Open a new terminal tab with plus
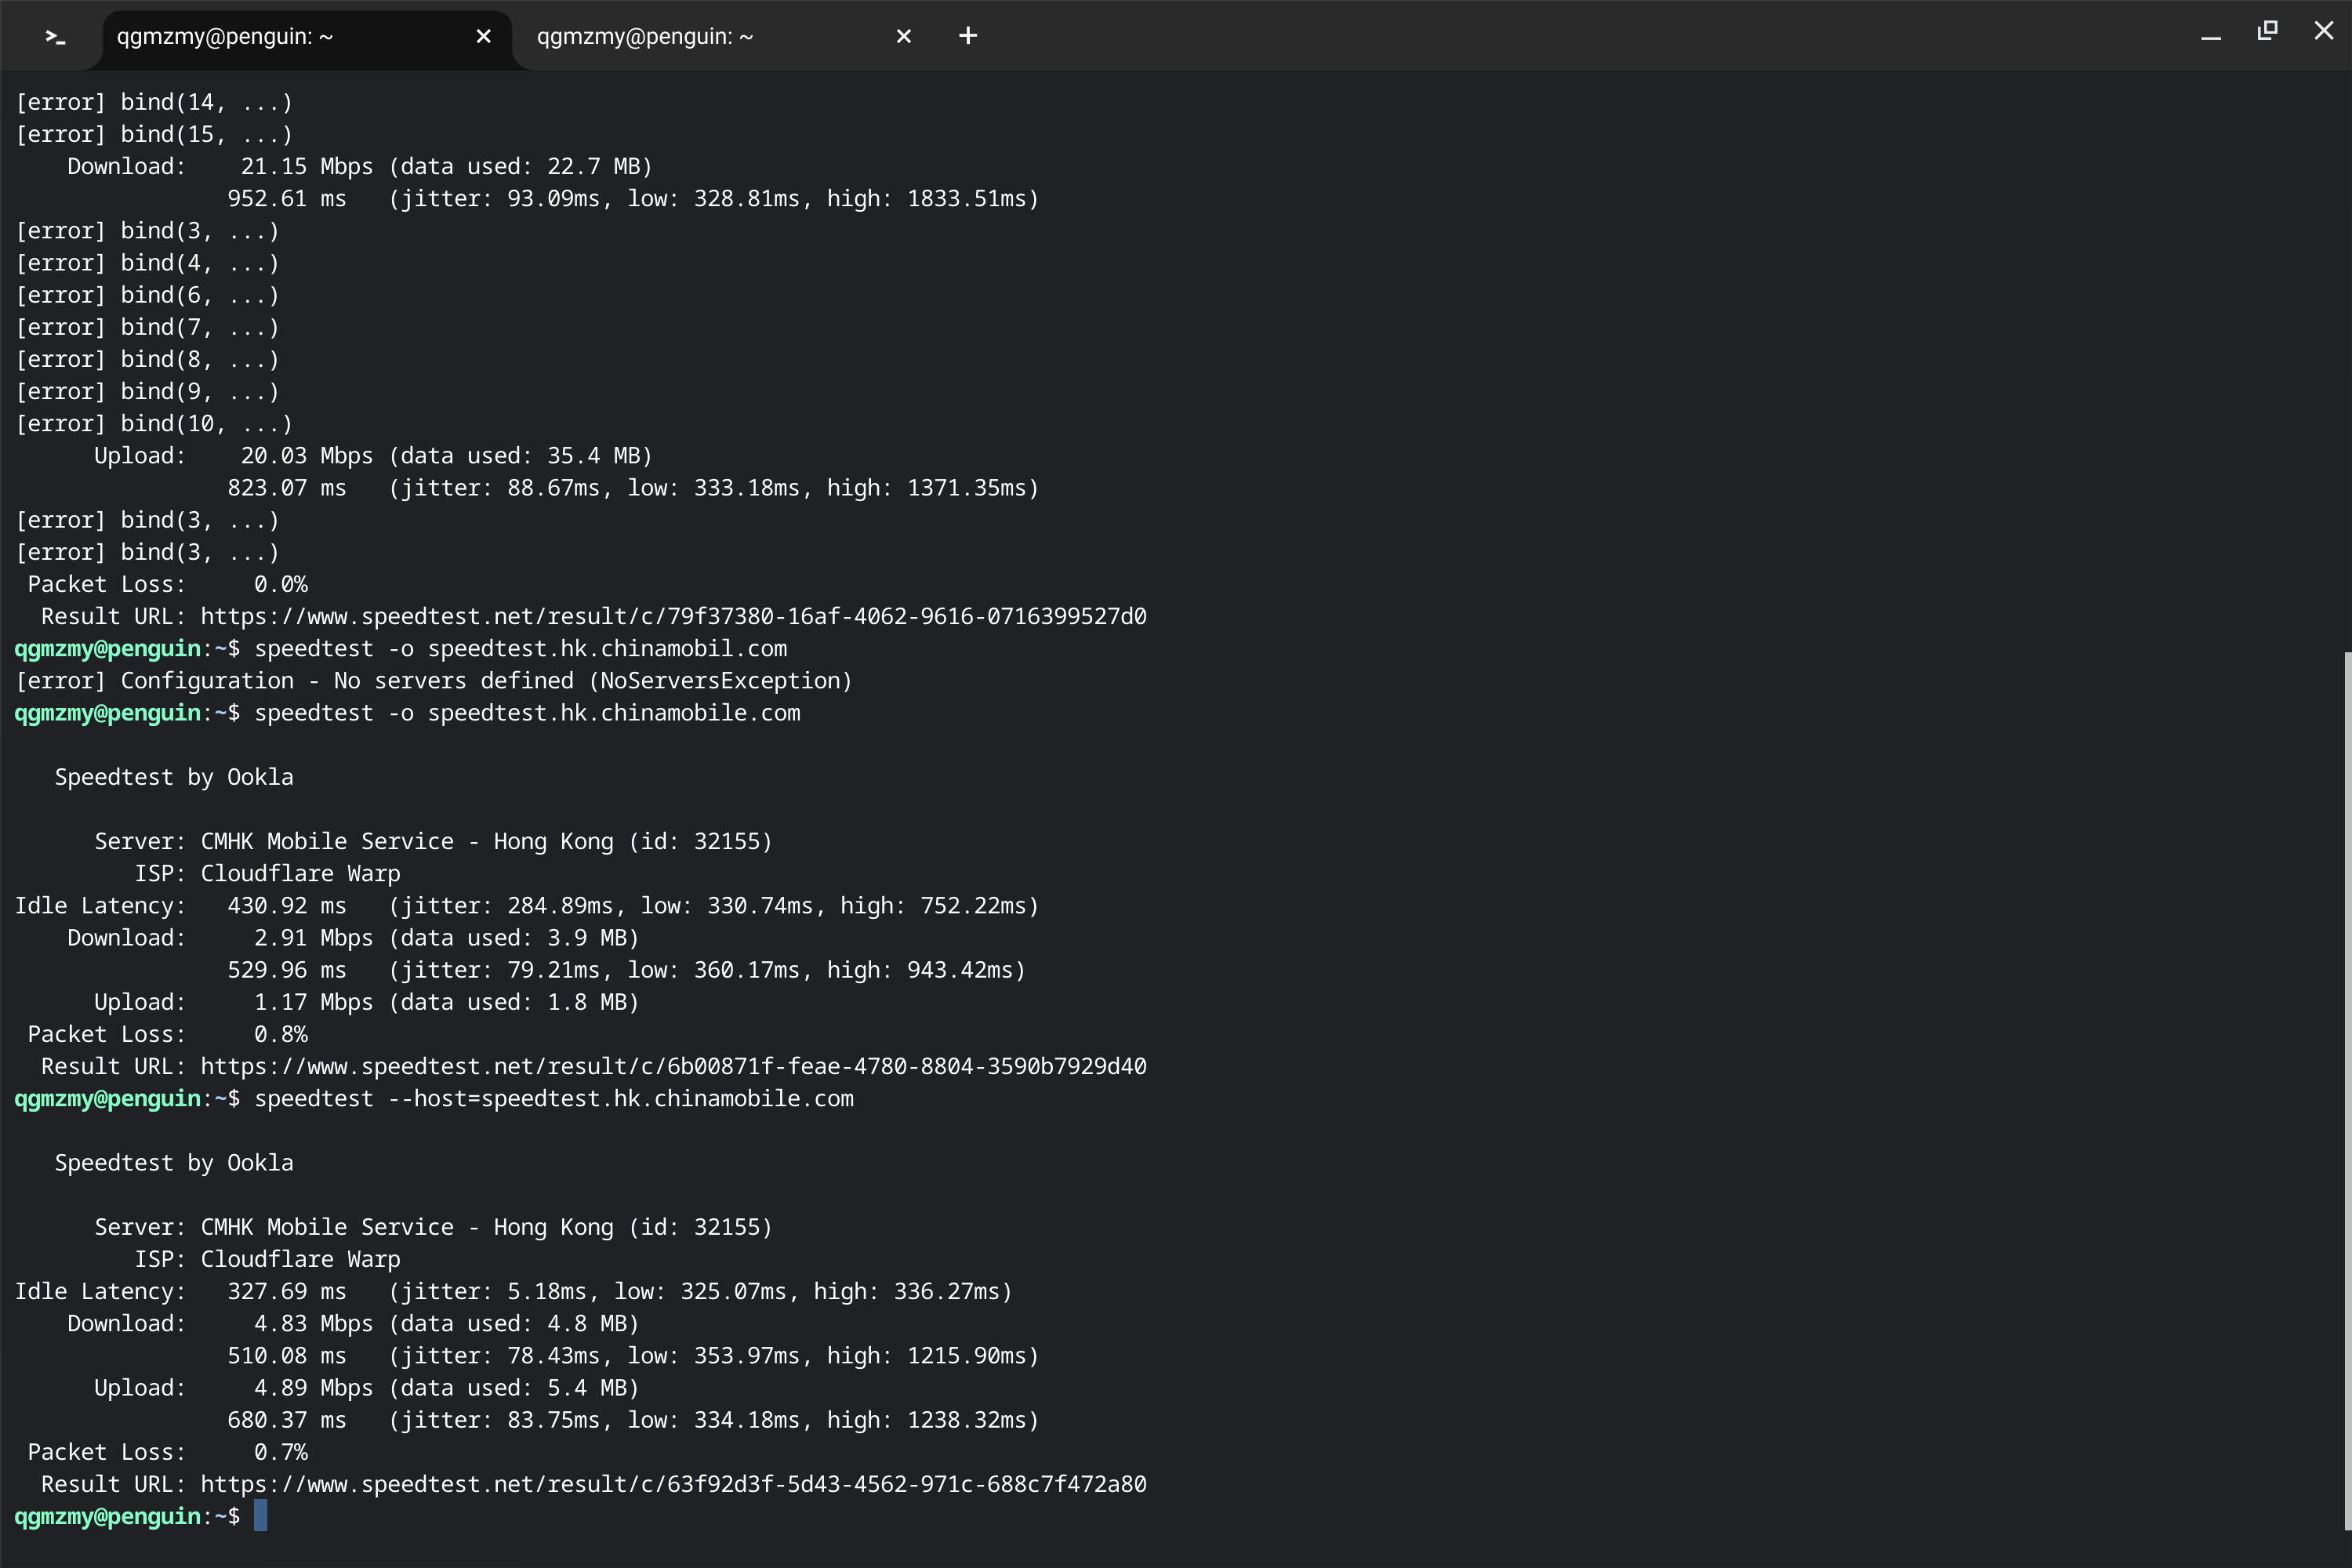 coord(967,36)
